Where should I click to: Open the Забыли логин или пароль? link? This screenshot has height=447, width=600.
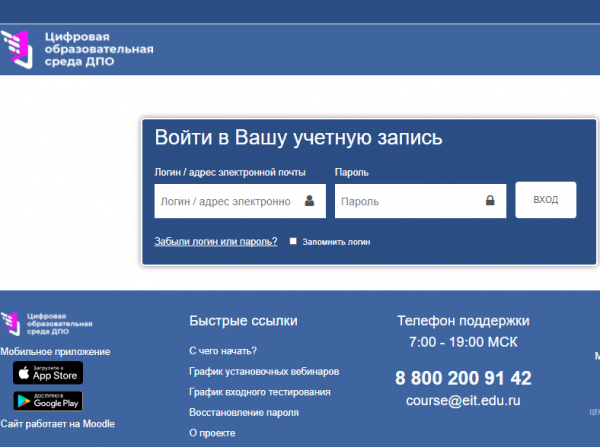(x=216, y=241)
